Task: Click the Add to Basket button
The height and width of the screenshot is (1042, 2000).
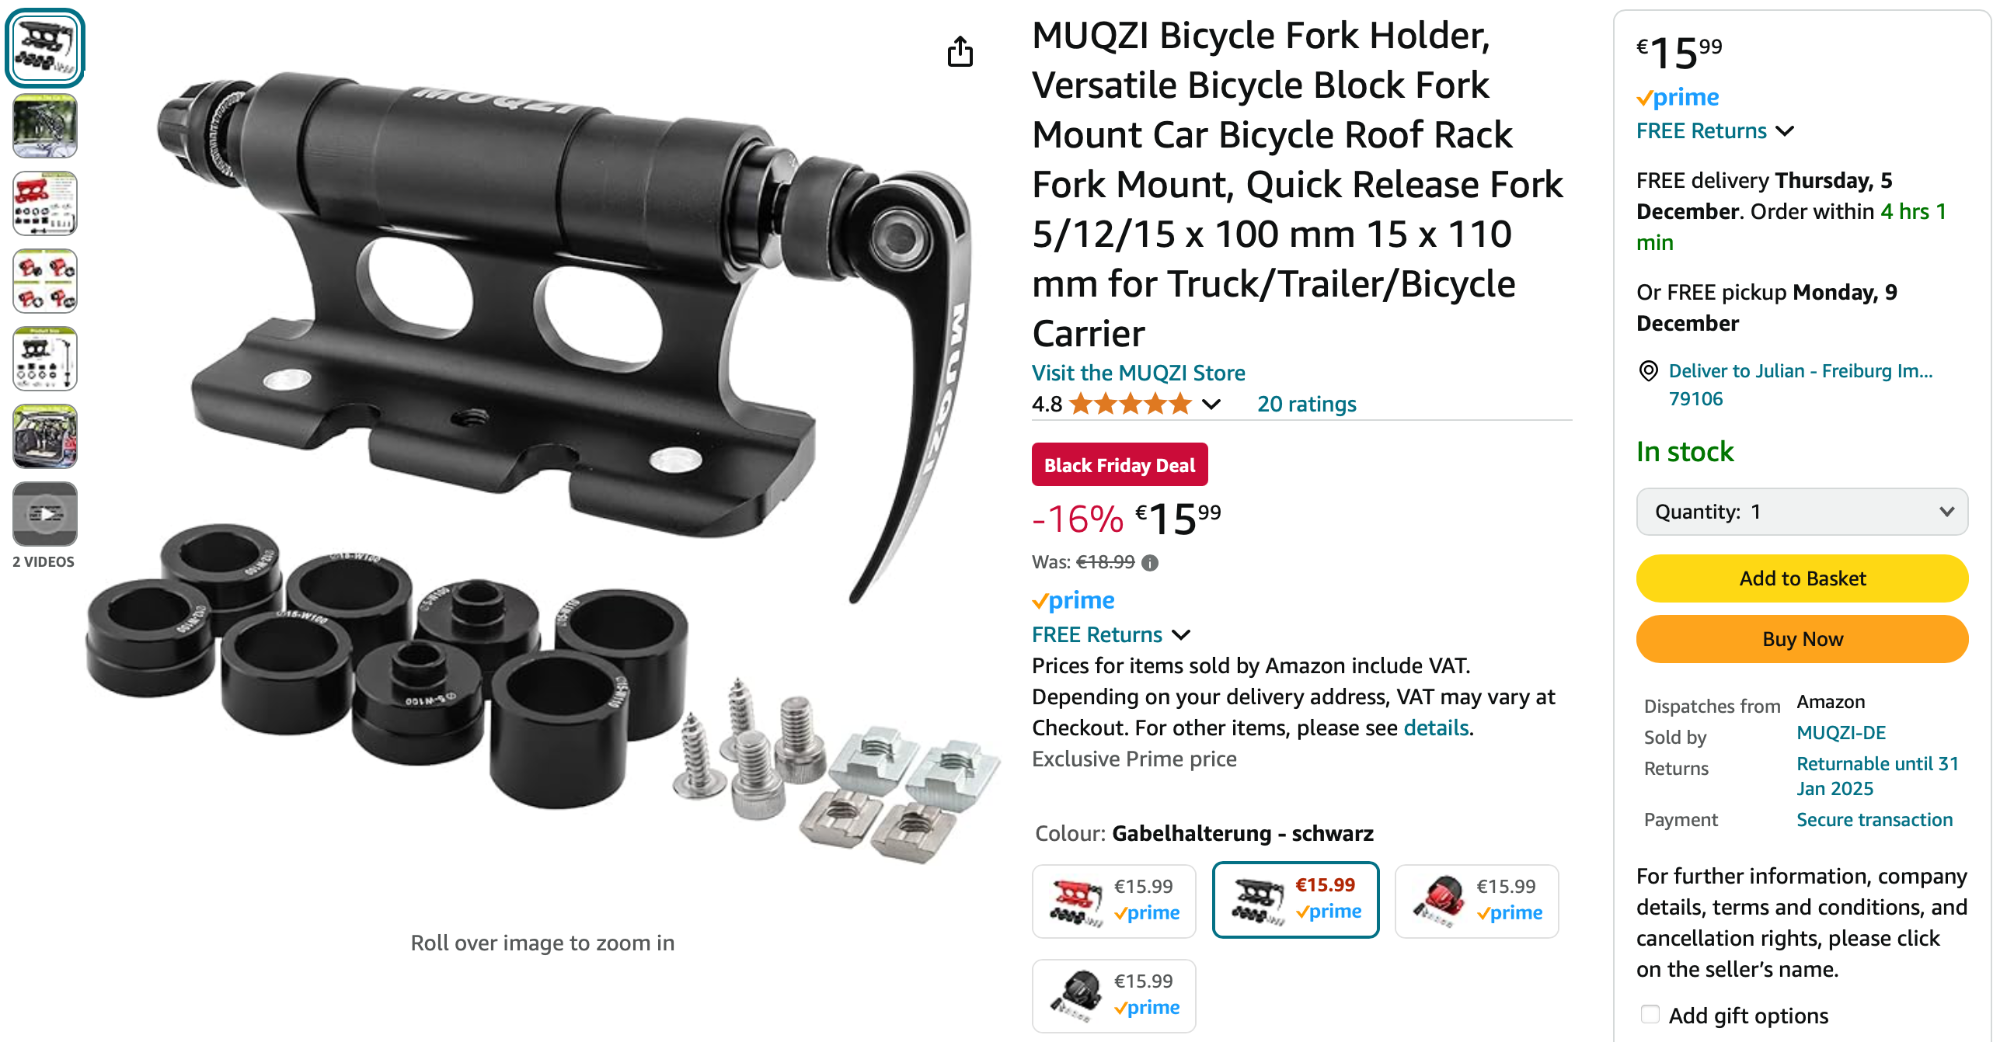Action: [1802, 579]
